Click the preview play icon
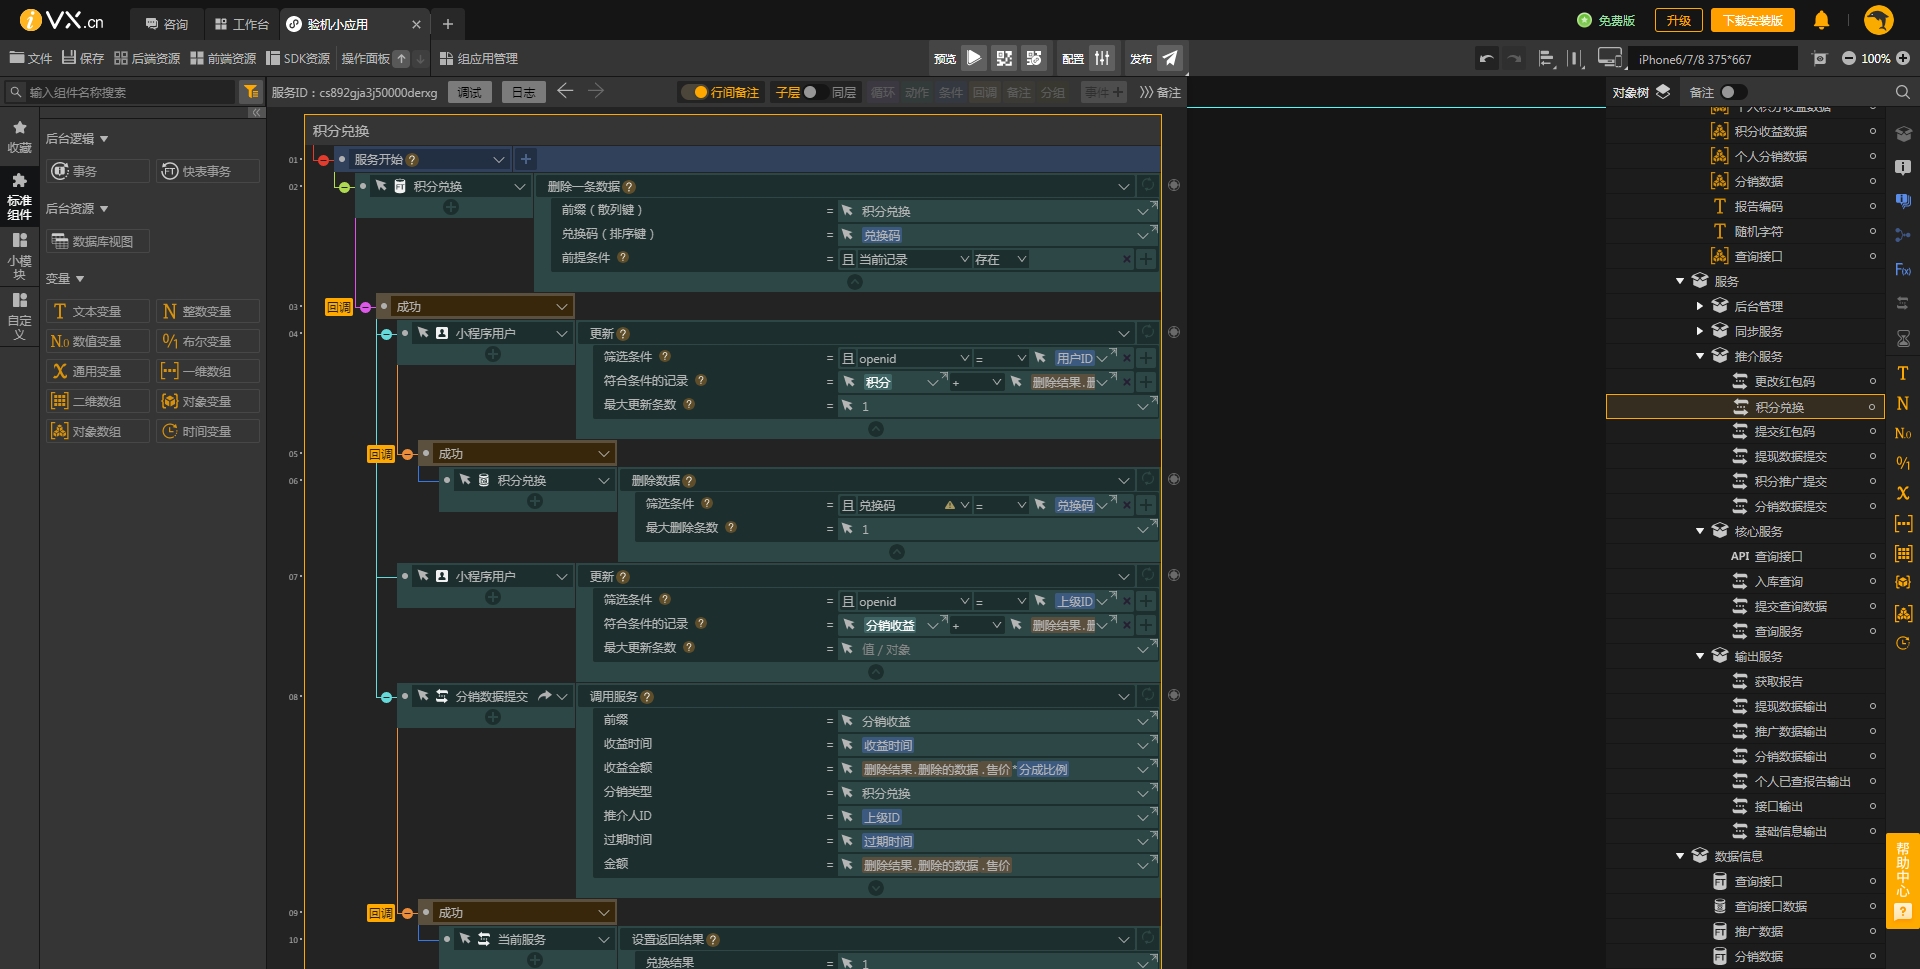The width and height of the screenshot is (1920, 969). (x=973, y=58)
